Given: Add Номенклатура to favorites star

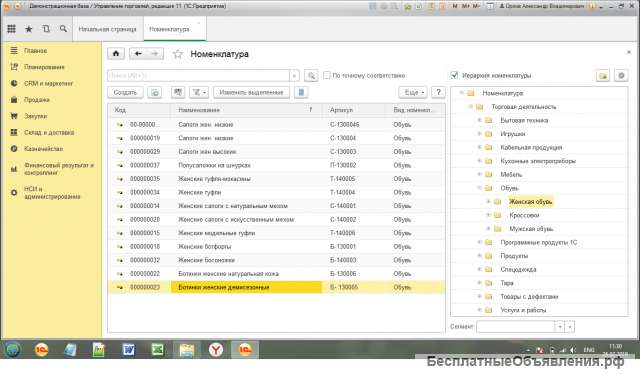Looking at the screenshot, I should pyautogui.click(x=178, y=54).
